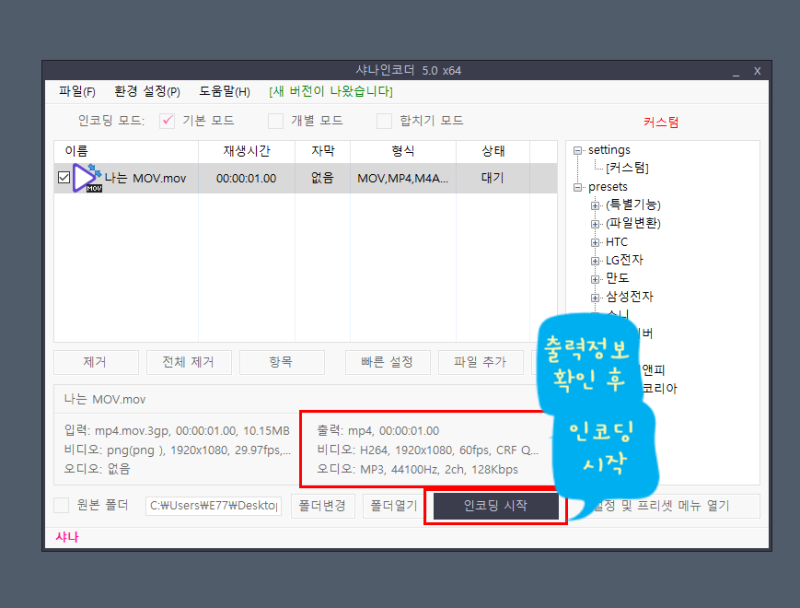Image resolution: width=800 pixels, height=608 pixels.
Task: Open the 도움말(H) menu
Action: pos(224,91)
